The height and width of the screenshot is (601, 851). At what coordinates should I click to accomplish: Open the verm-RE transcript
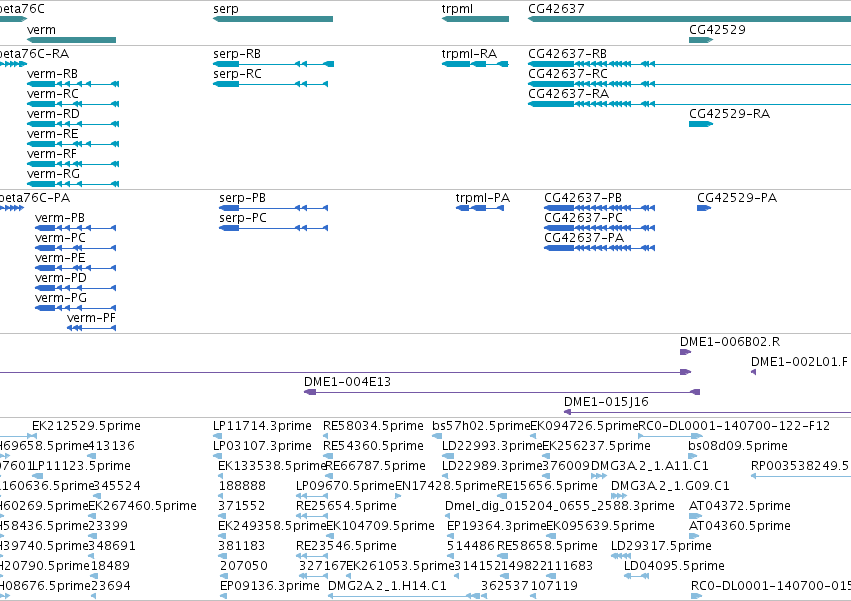tap(73, 144)
